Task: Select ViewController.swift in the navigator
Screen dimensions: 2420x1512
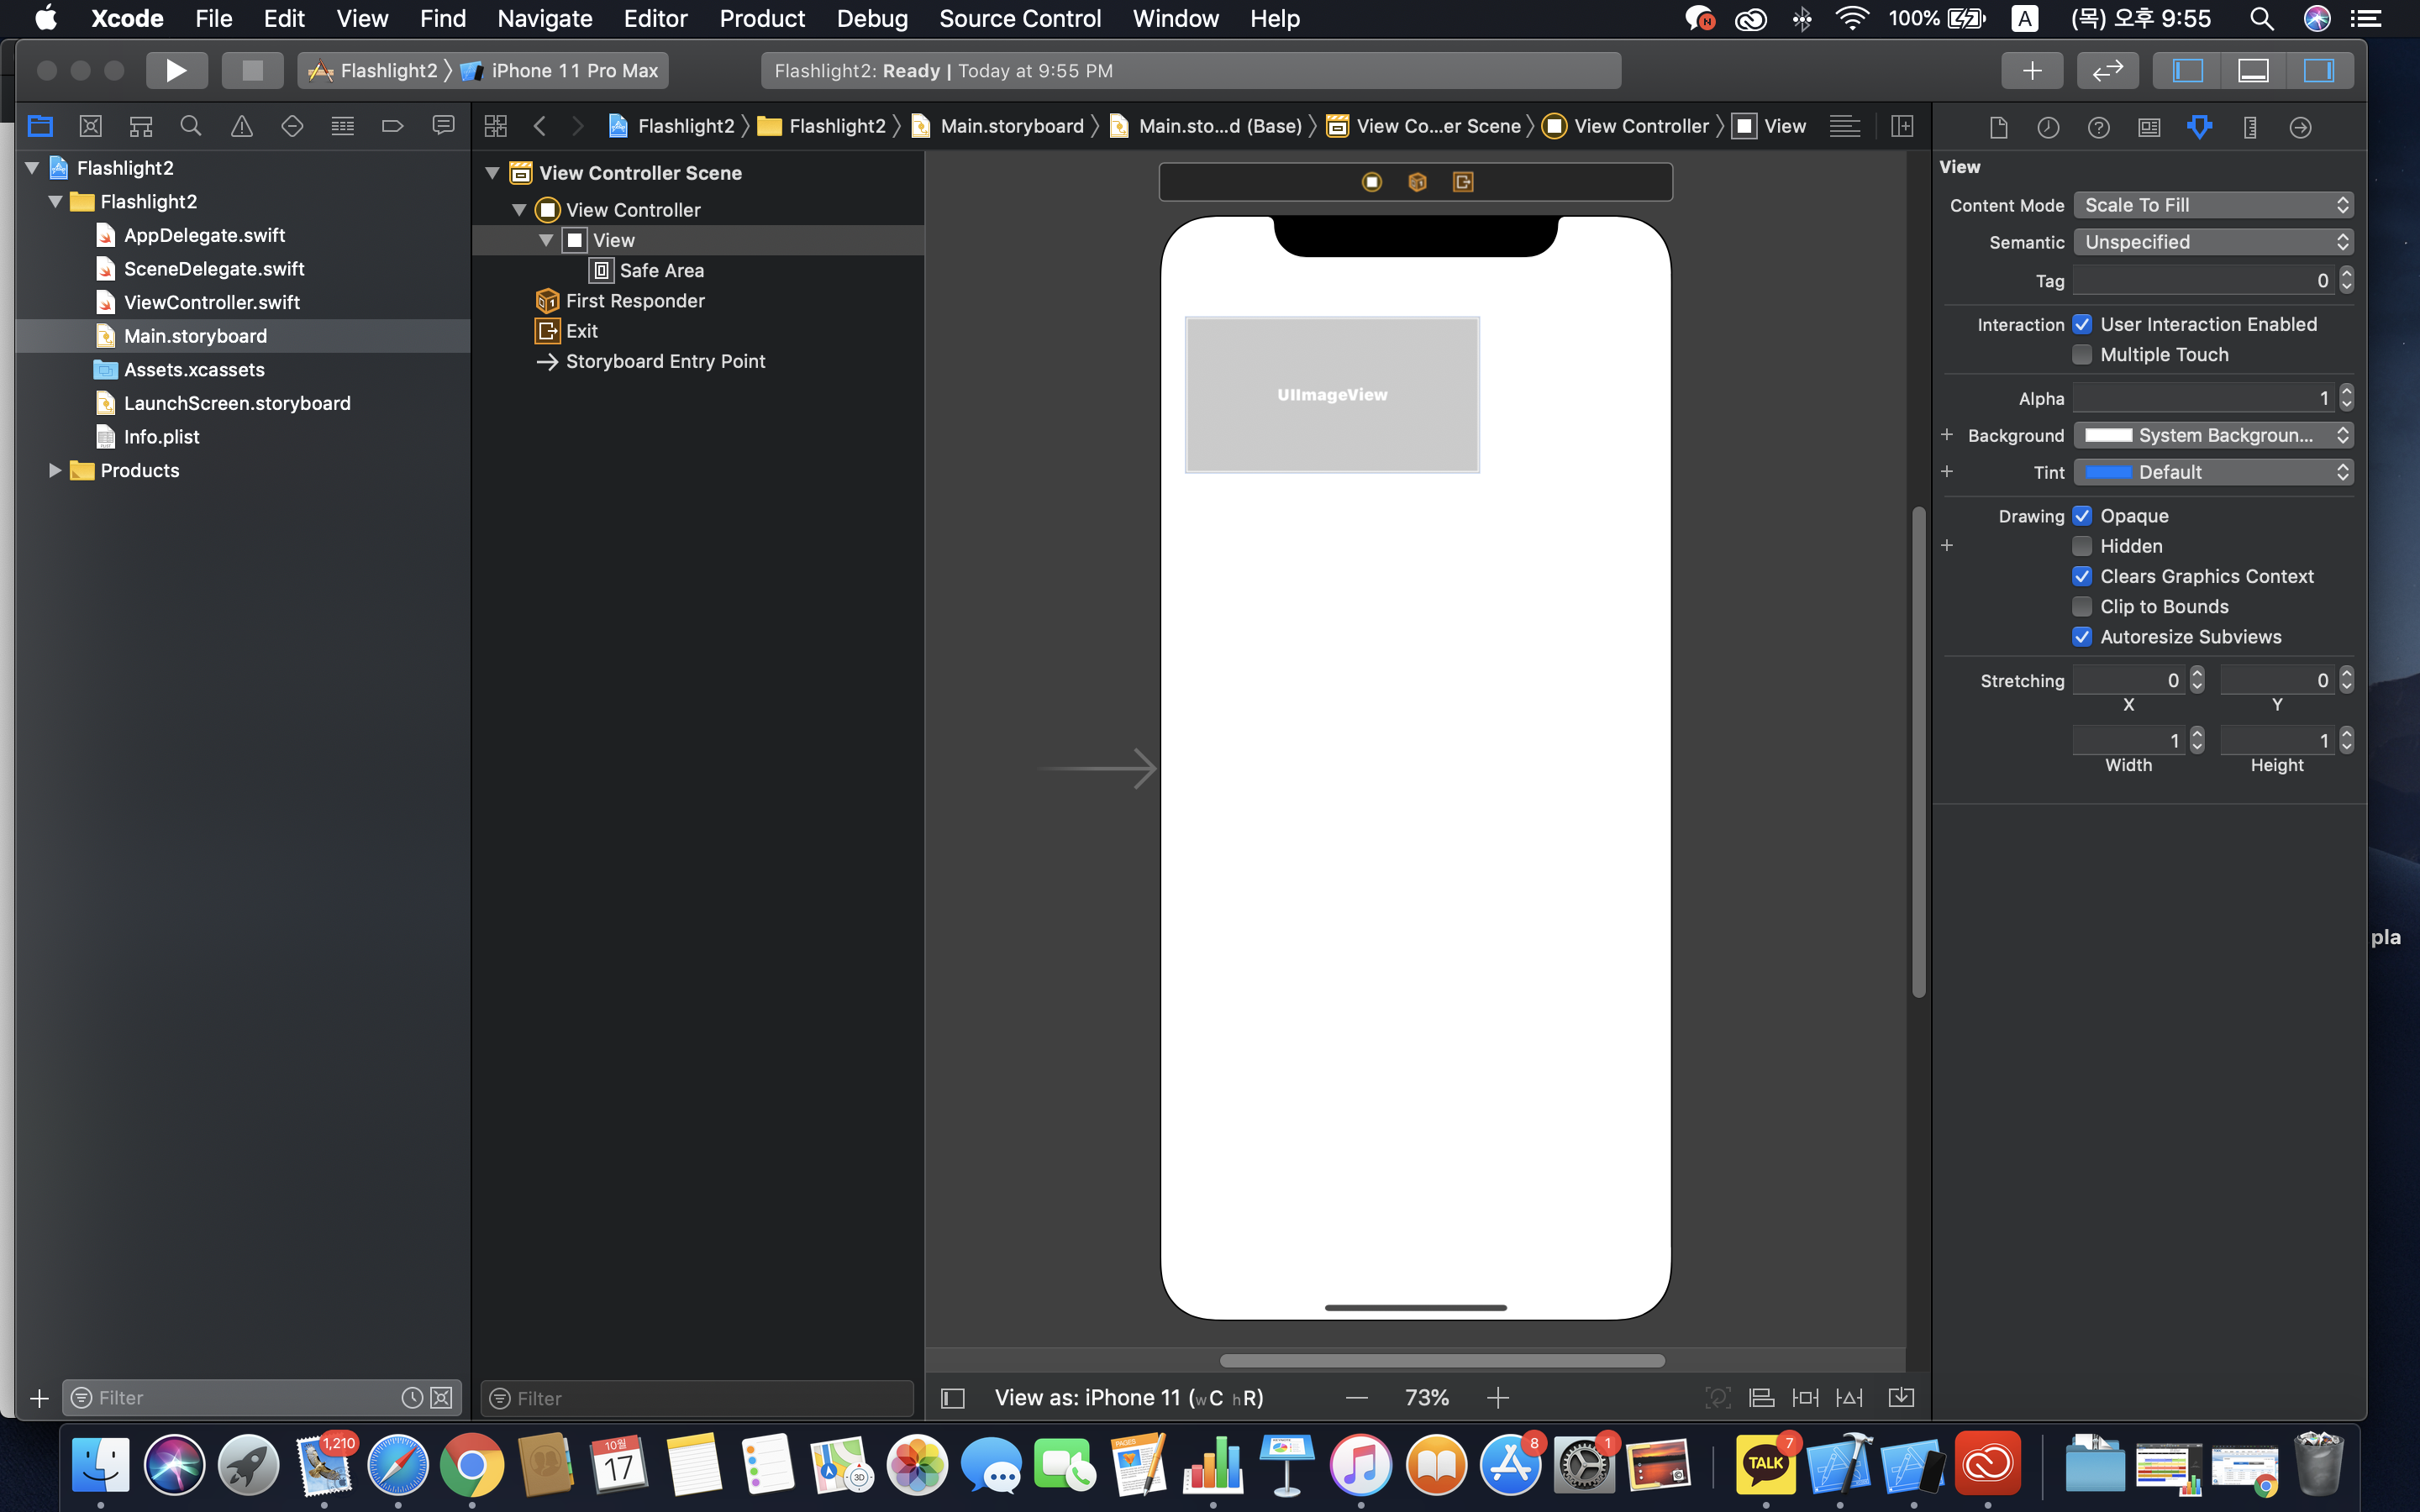Action: [x=211, y=302]
